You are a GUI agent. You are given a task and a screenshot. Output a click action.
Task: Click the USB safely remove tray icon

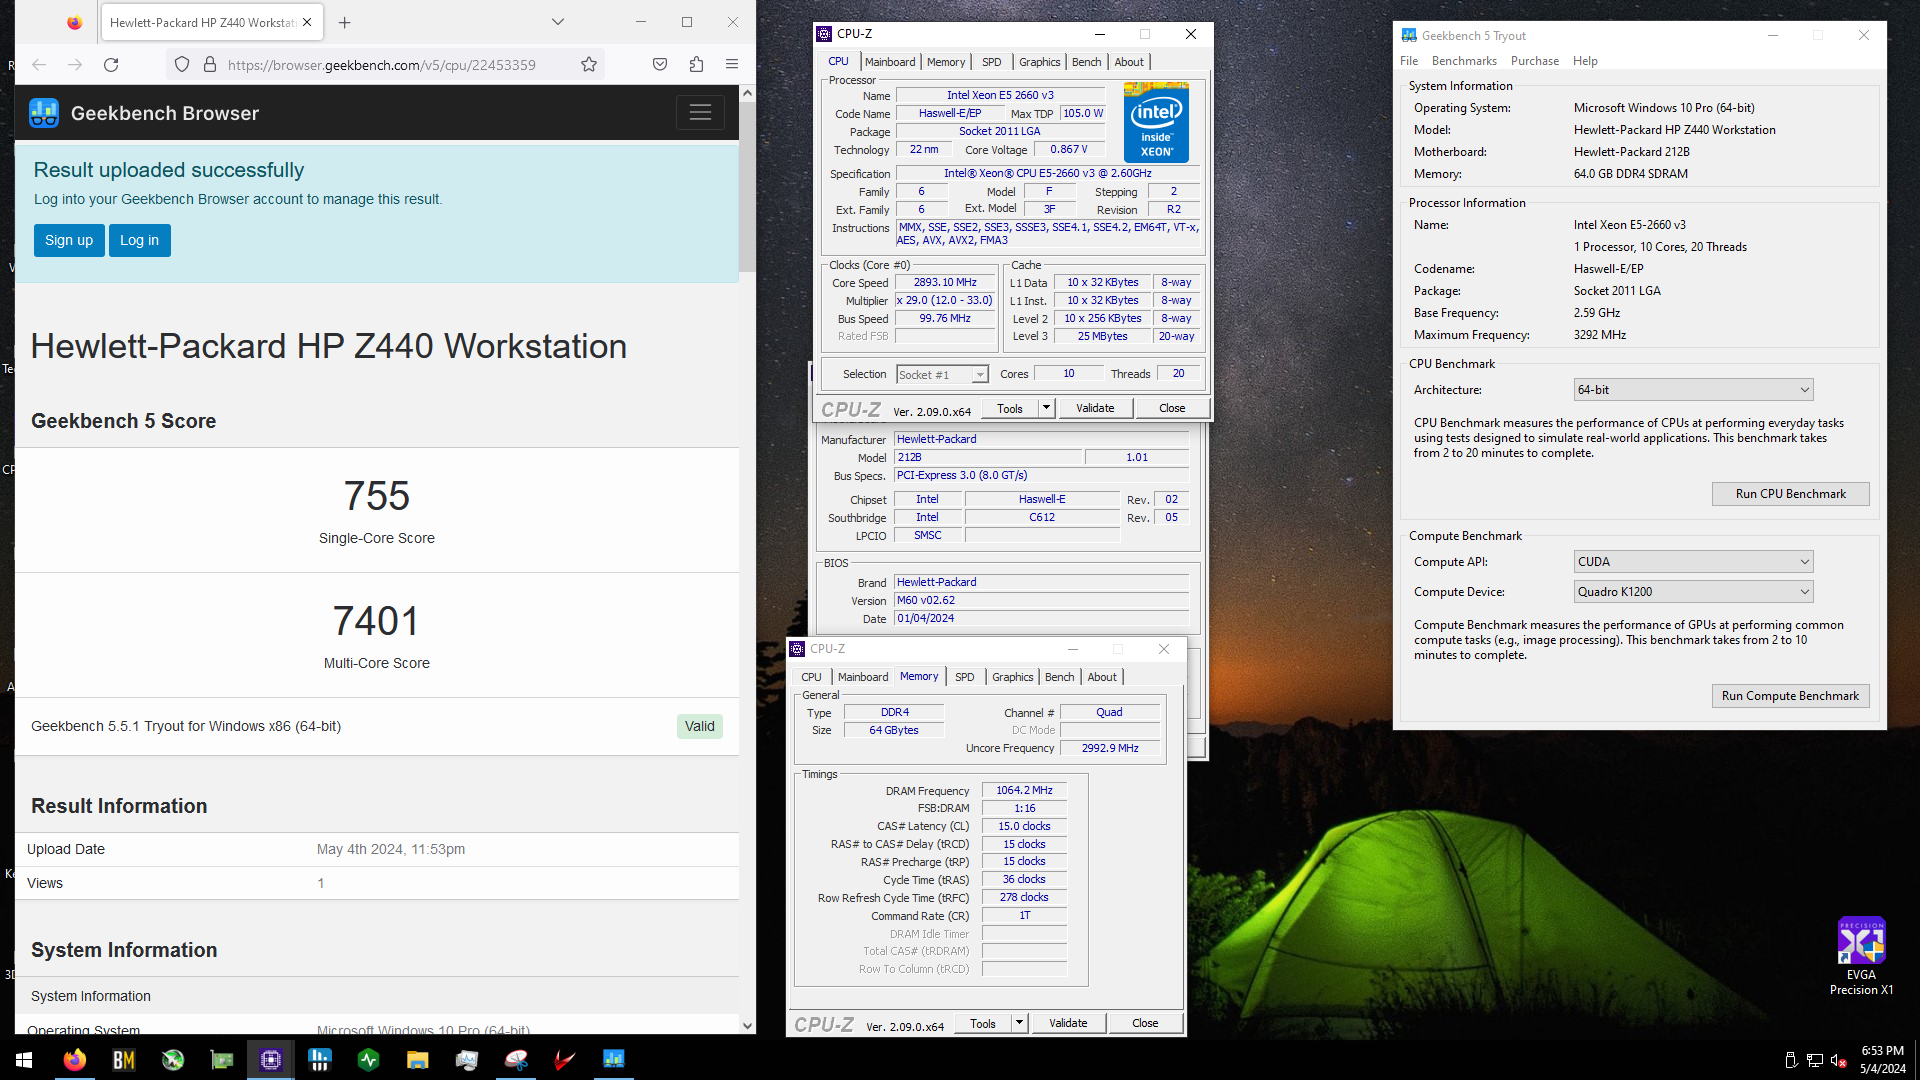coord(1791,1061)
